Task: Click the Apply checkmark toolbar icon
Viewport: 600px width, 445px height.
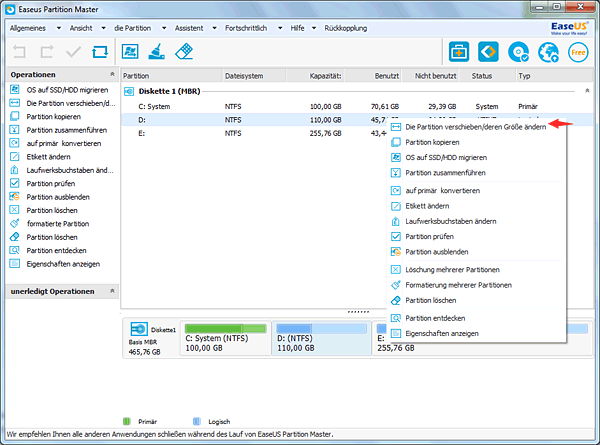Action: pyautogui.click(x=73, y=51)
